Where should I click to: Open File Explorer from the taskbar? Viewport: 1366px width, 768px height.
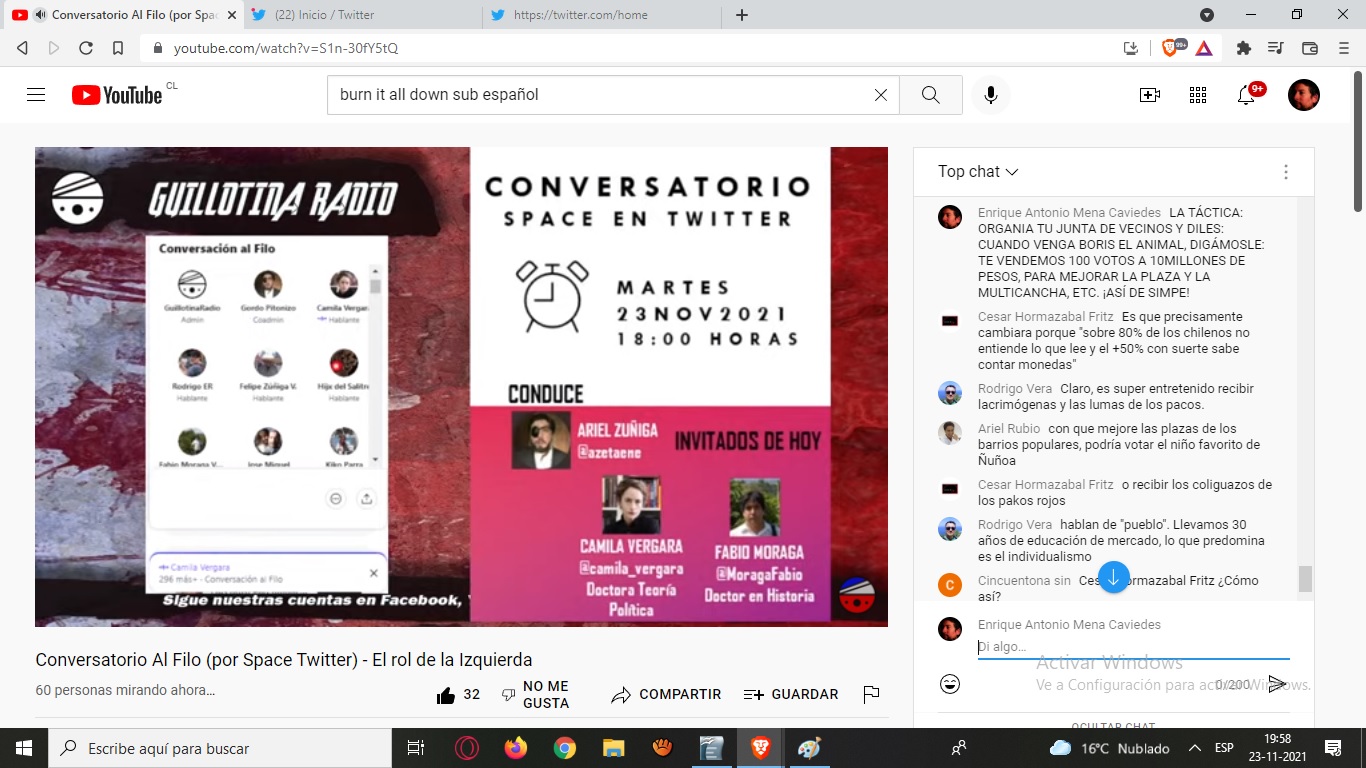click(x=614, y=748)
